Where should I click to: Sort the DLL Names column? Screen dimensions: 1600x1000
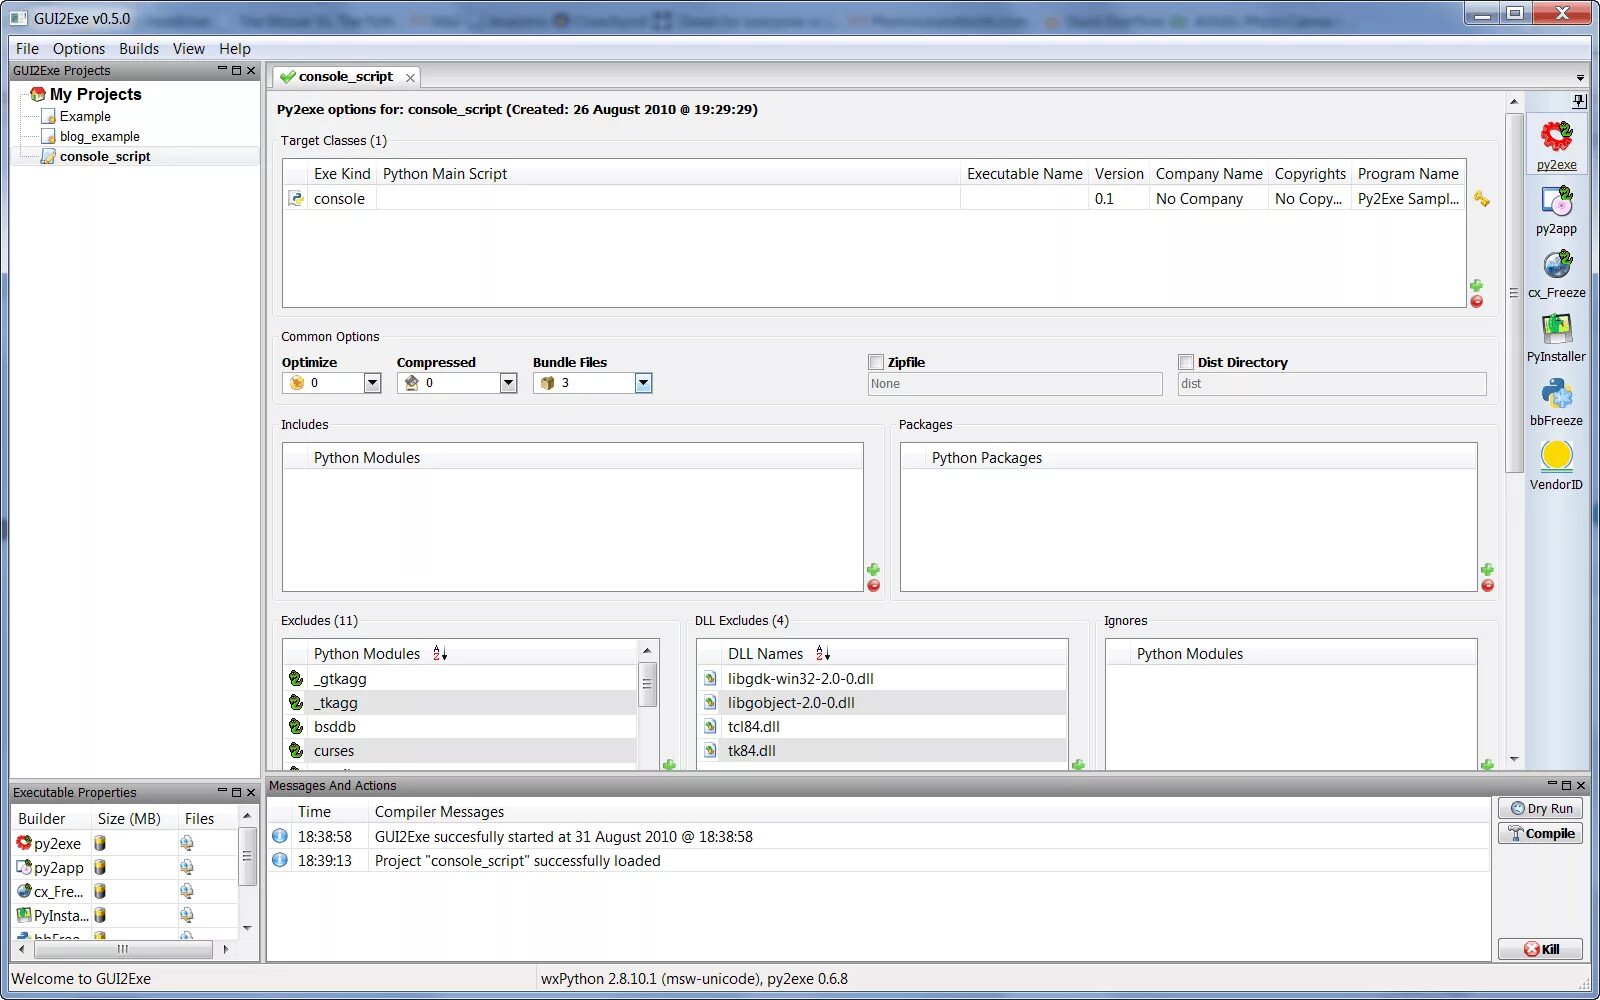(823, 653)
